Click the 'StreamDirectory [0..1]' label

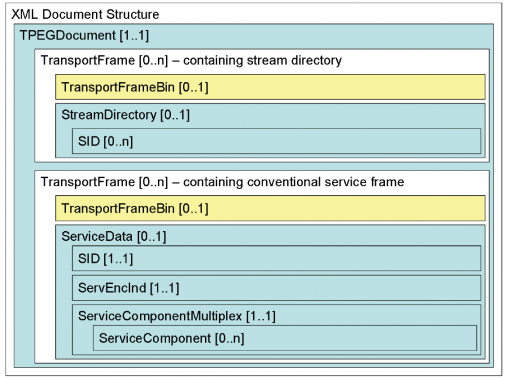pyautogui.click(x=125, y=115)
